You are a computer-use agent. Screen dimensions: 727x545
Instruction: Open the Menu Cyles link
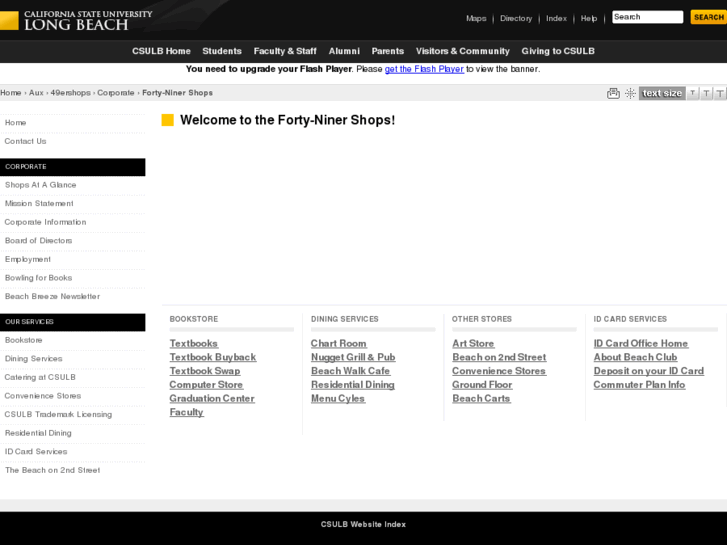point(338,398)
